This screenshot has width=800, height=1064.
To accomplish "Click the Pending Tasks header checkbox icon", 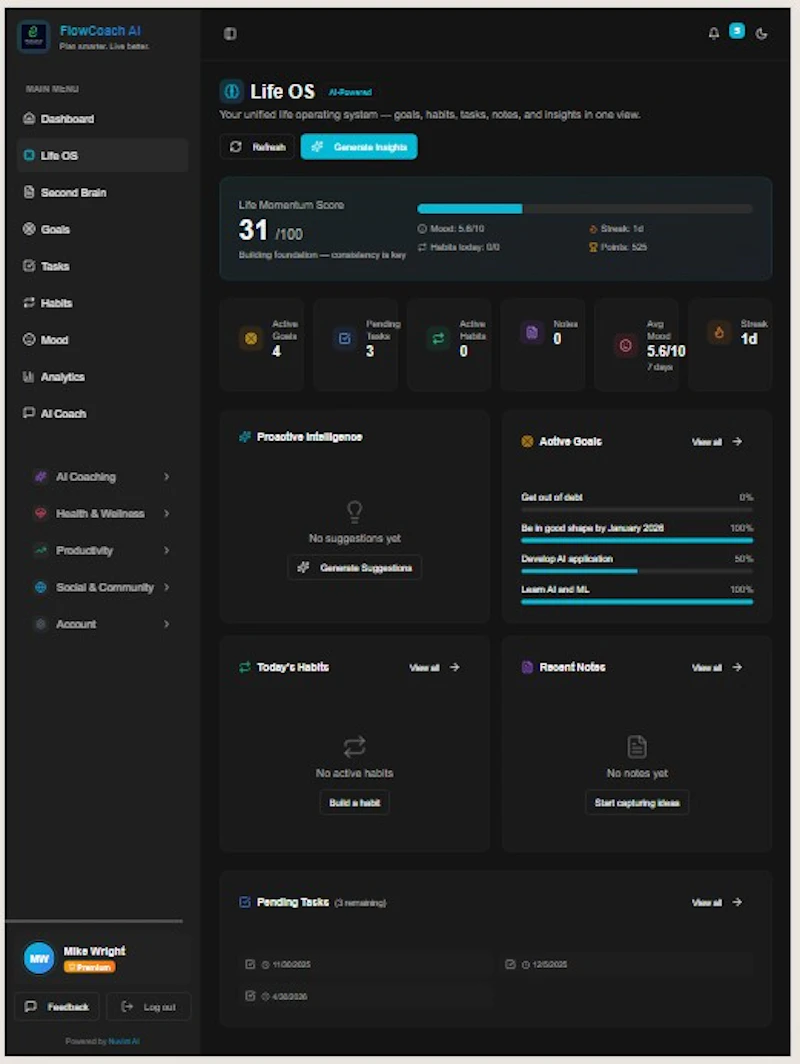I will point(244,902).
